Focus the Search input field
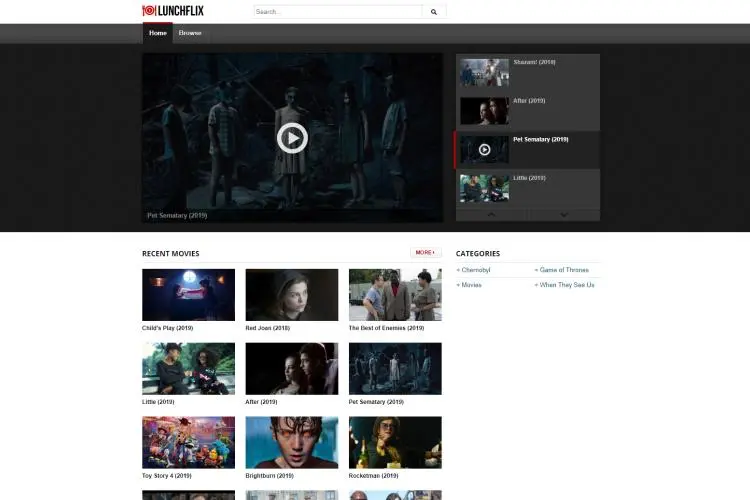The image size is (750, 500). [338, 12]
